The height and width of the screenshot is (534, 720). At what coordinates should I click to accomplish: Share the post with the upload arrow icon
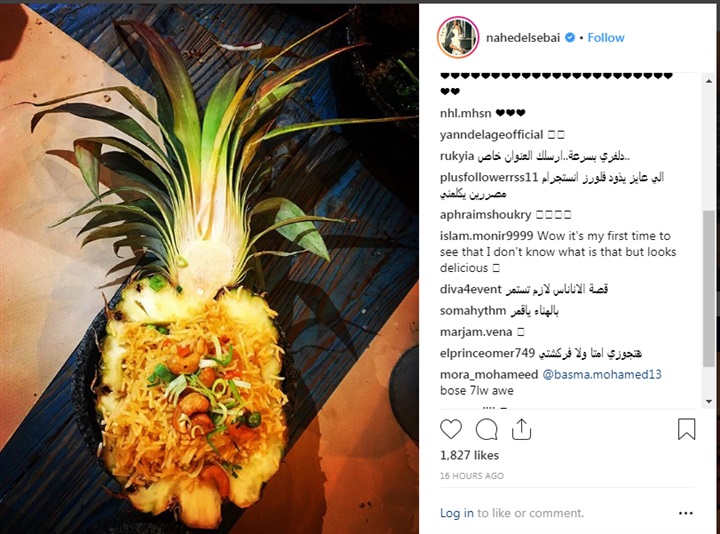521,429
